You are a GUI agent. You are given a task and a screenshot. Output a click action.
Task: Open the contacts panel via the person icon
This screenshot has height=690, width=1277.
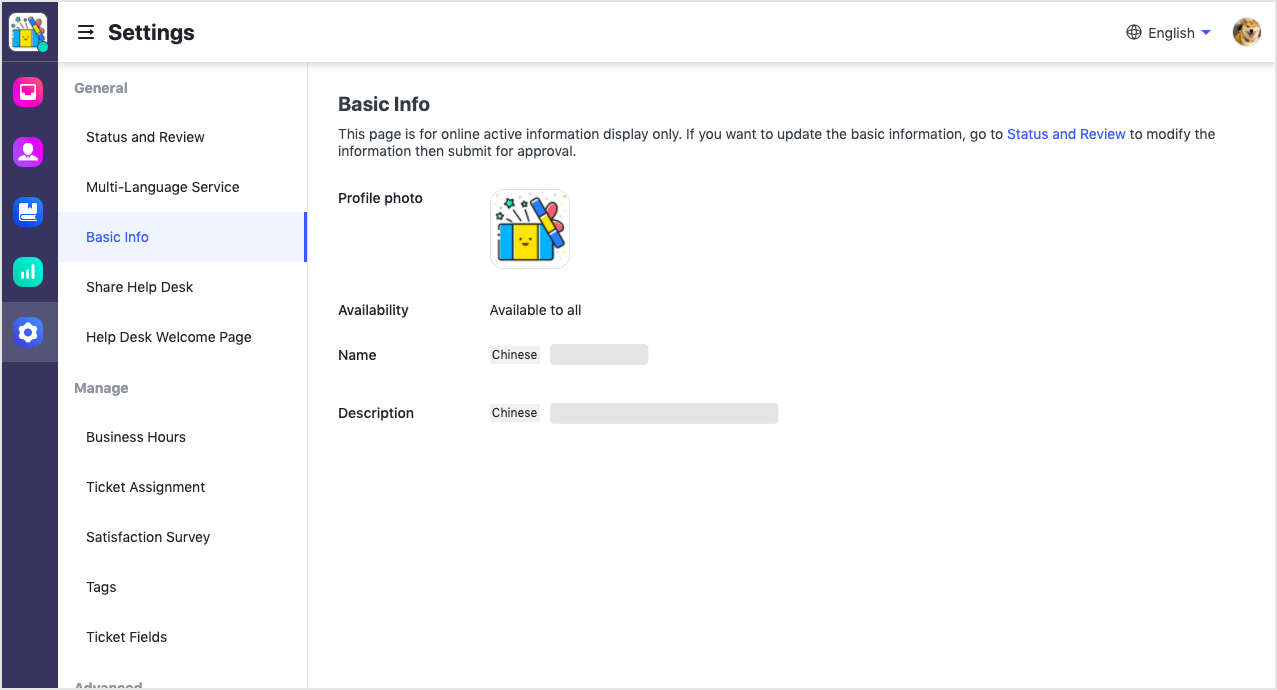[28, 152]
